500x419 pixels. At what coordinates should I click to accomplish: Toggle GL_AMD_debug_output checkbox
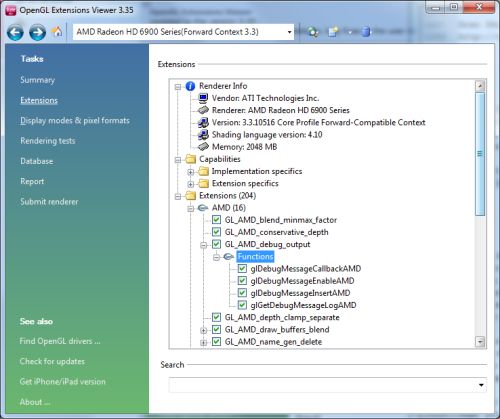coord(216,244)
